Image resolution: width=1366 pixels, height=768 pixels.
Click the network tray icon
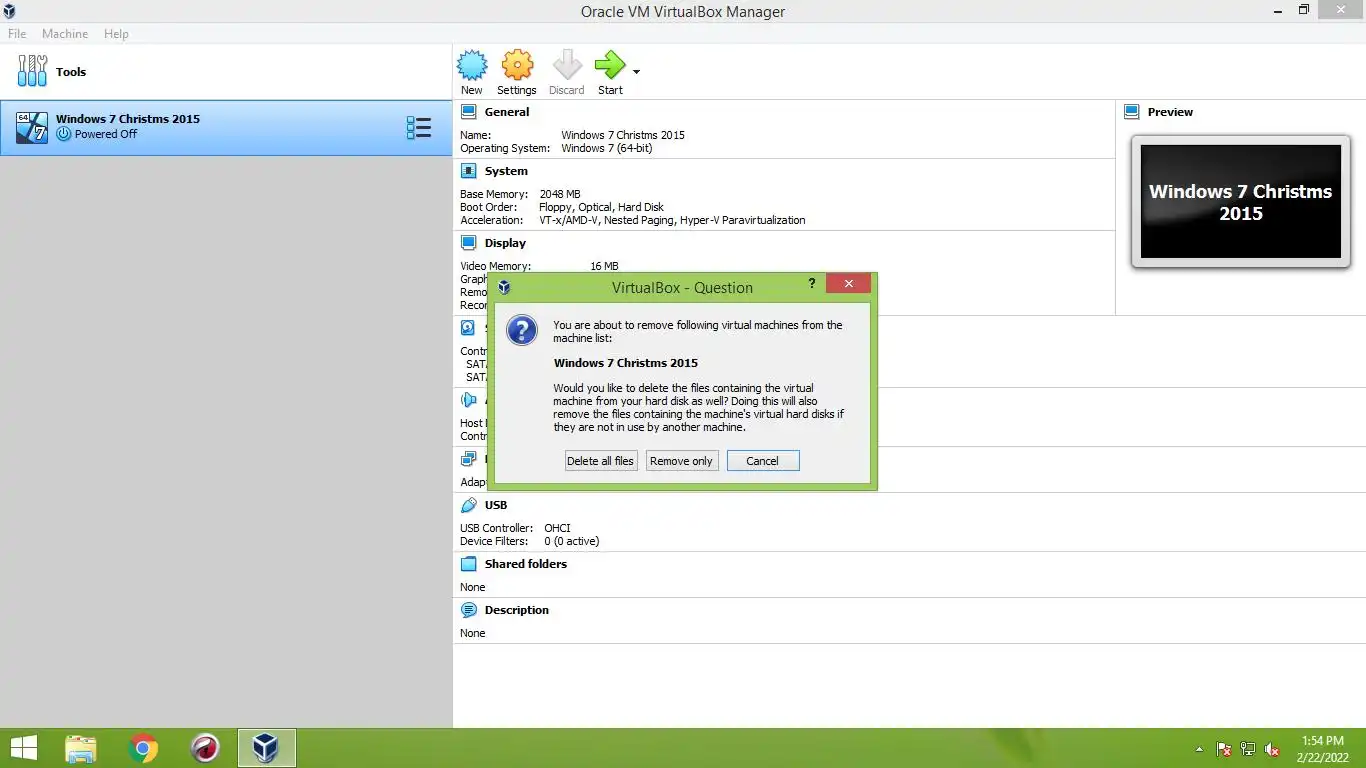point(1248,749)
